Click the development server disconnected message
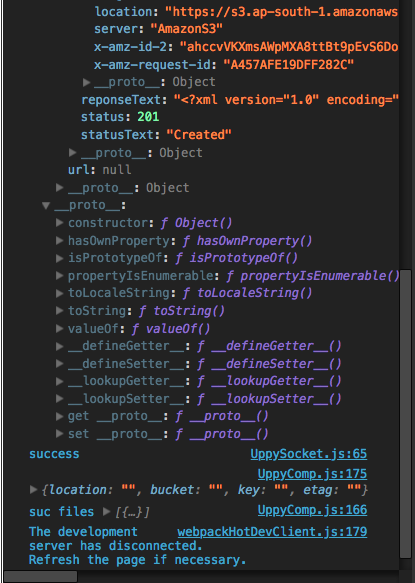This screenshot has height=583, width=415. point(138,546)
